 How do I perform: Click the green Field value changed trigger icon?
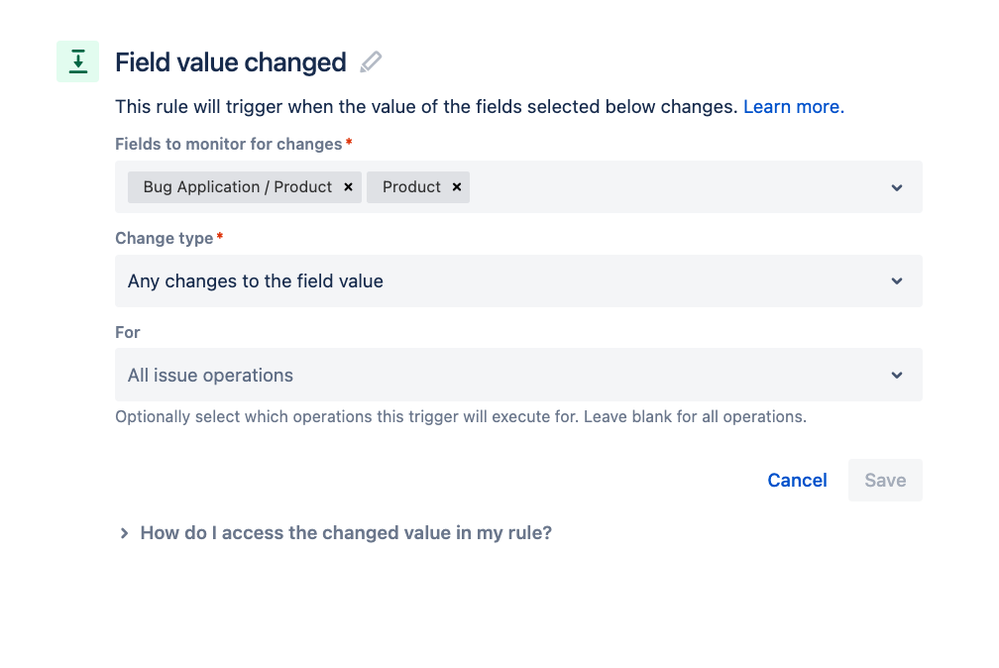point(78,61)
